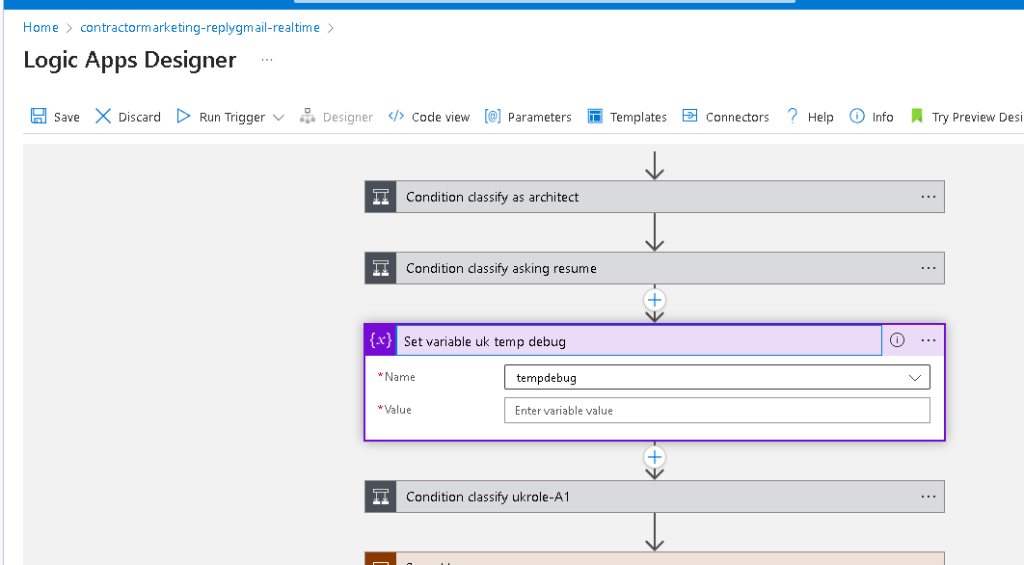Viewport: 1024px width, 565px height.
Task: Expand the Run Trigger dropdown chevron
Action: 279,118
